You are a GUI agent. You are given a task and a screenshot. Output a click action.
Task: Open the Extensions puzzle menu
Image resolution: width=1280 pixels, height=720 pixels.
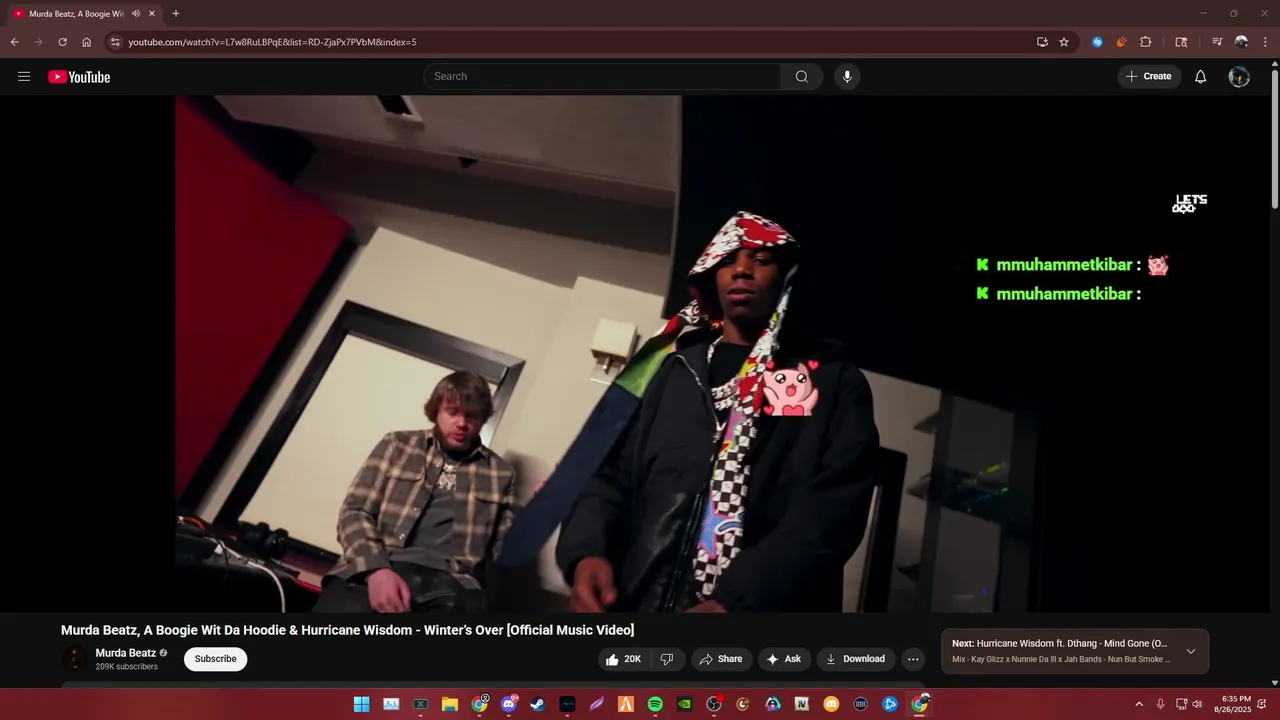pyautogui.click(x=1146, y=42)
